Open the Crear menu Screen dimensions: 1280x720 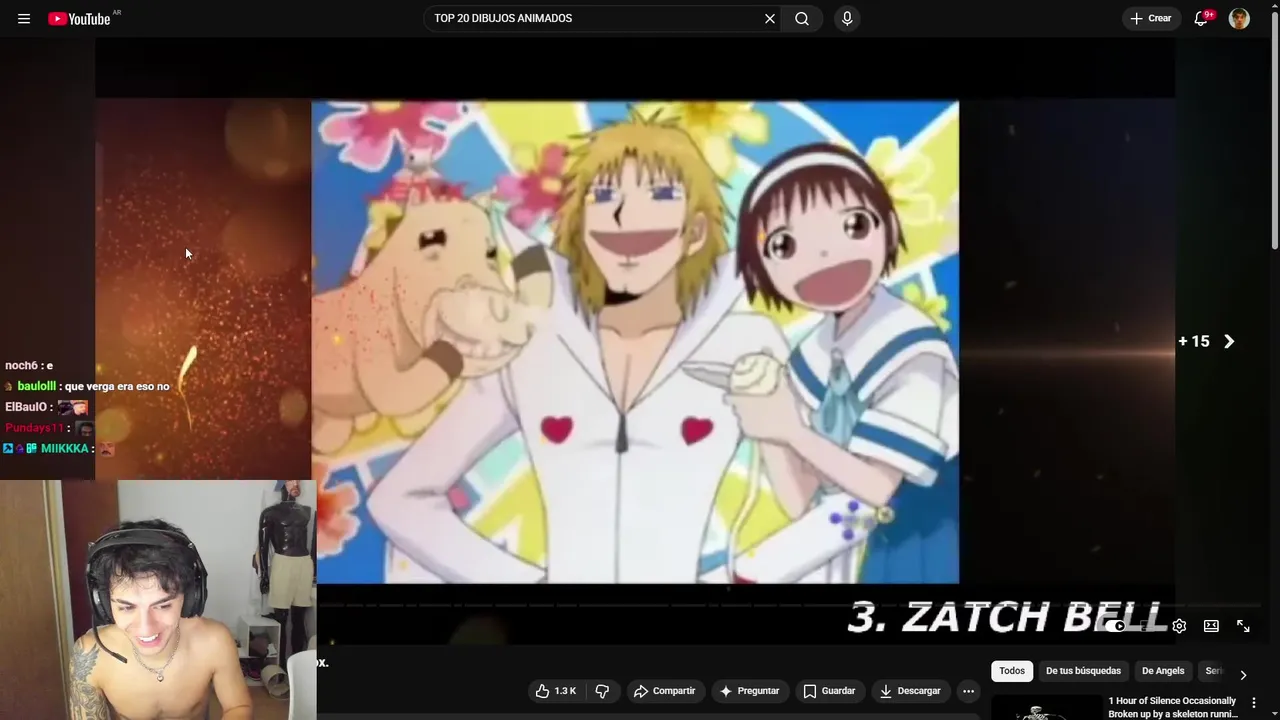[1150, 18]
